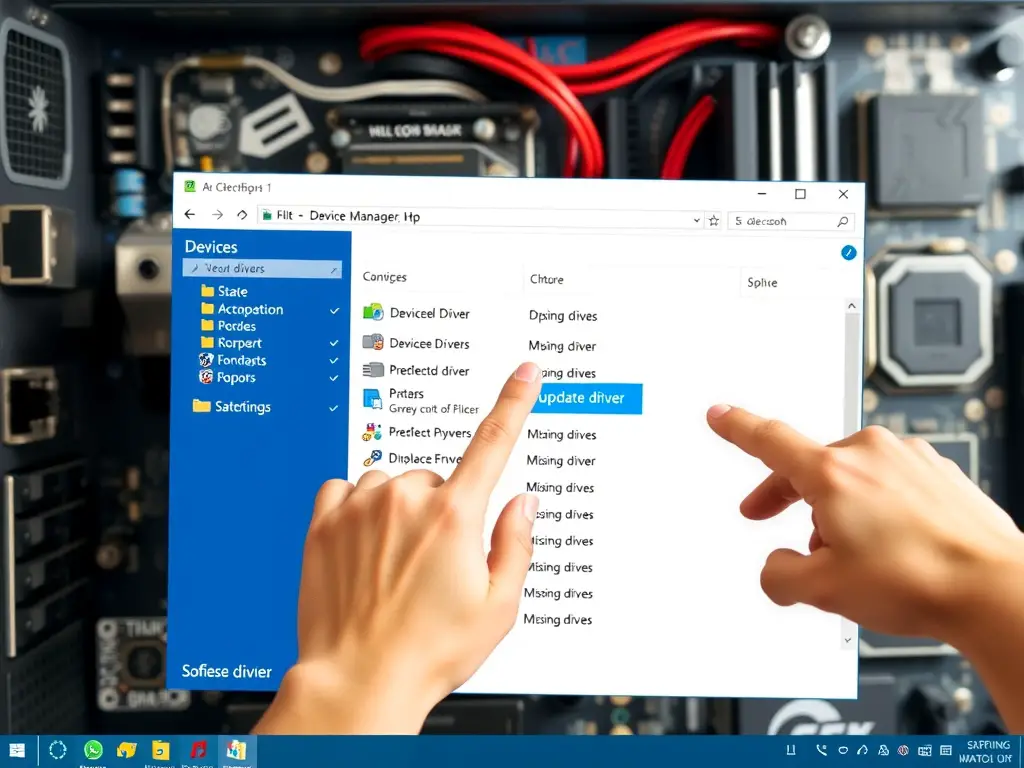Click the Sofiese divier link at the sidebar bottom
Viewport: 1024px width, 768px height.
[x=227, y=671]
